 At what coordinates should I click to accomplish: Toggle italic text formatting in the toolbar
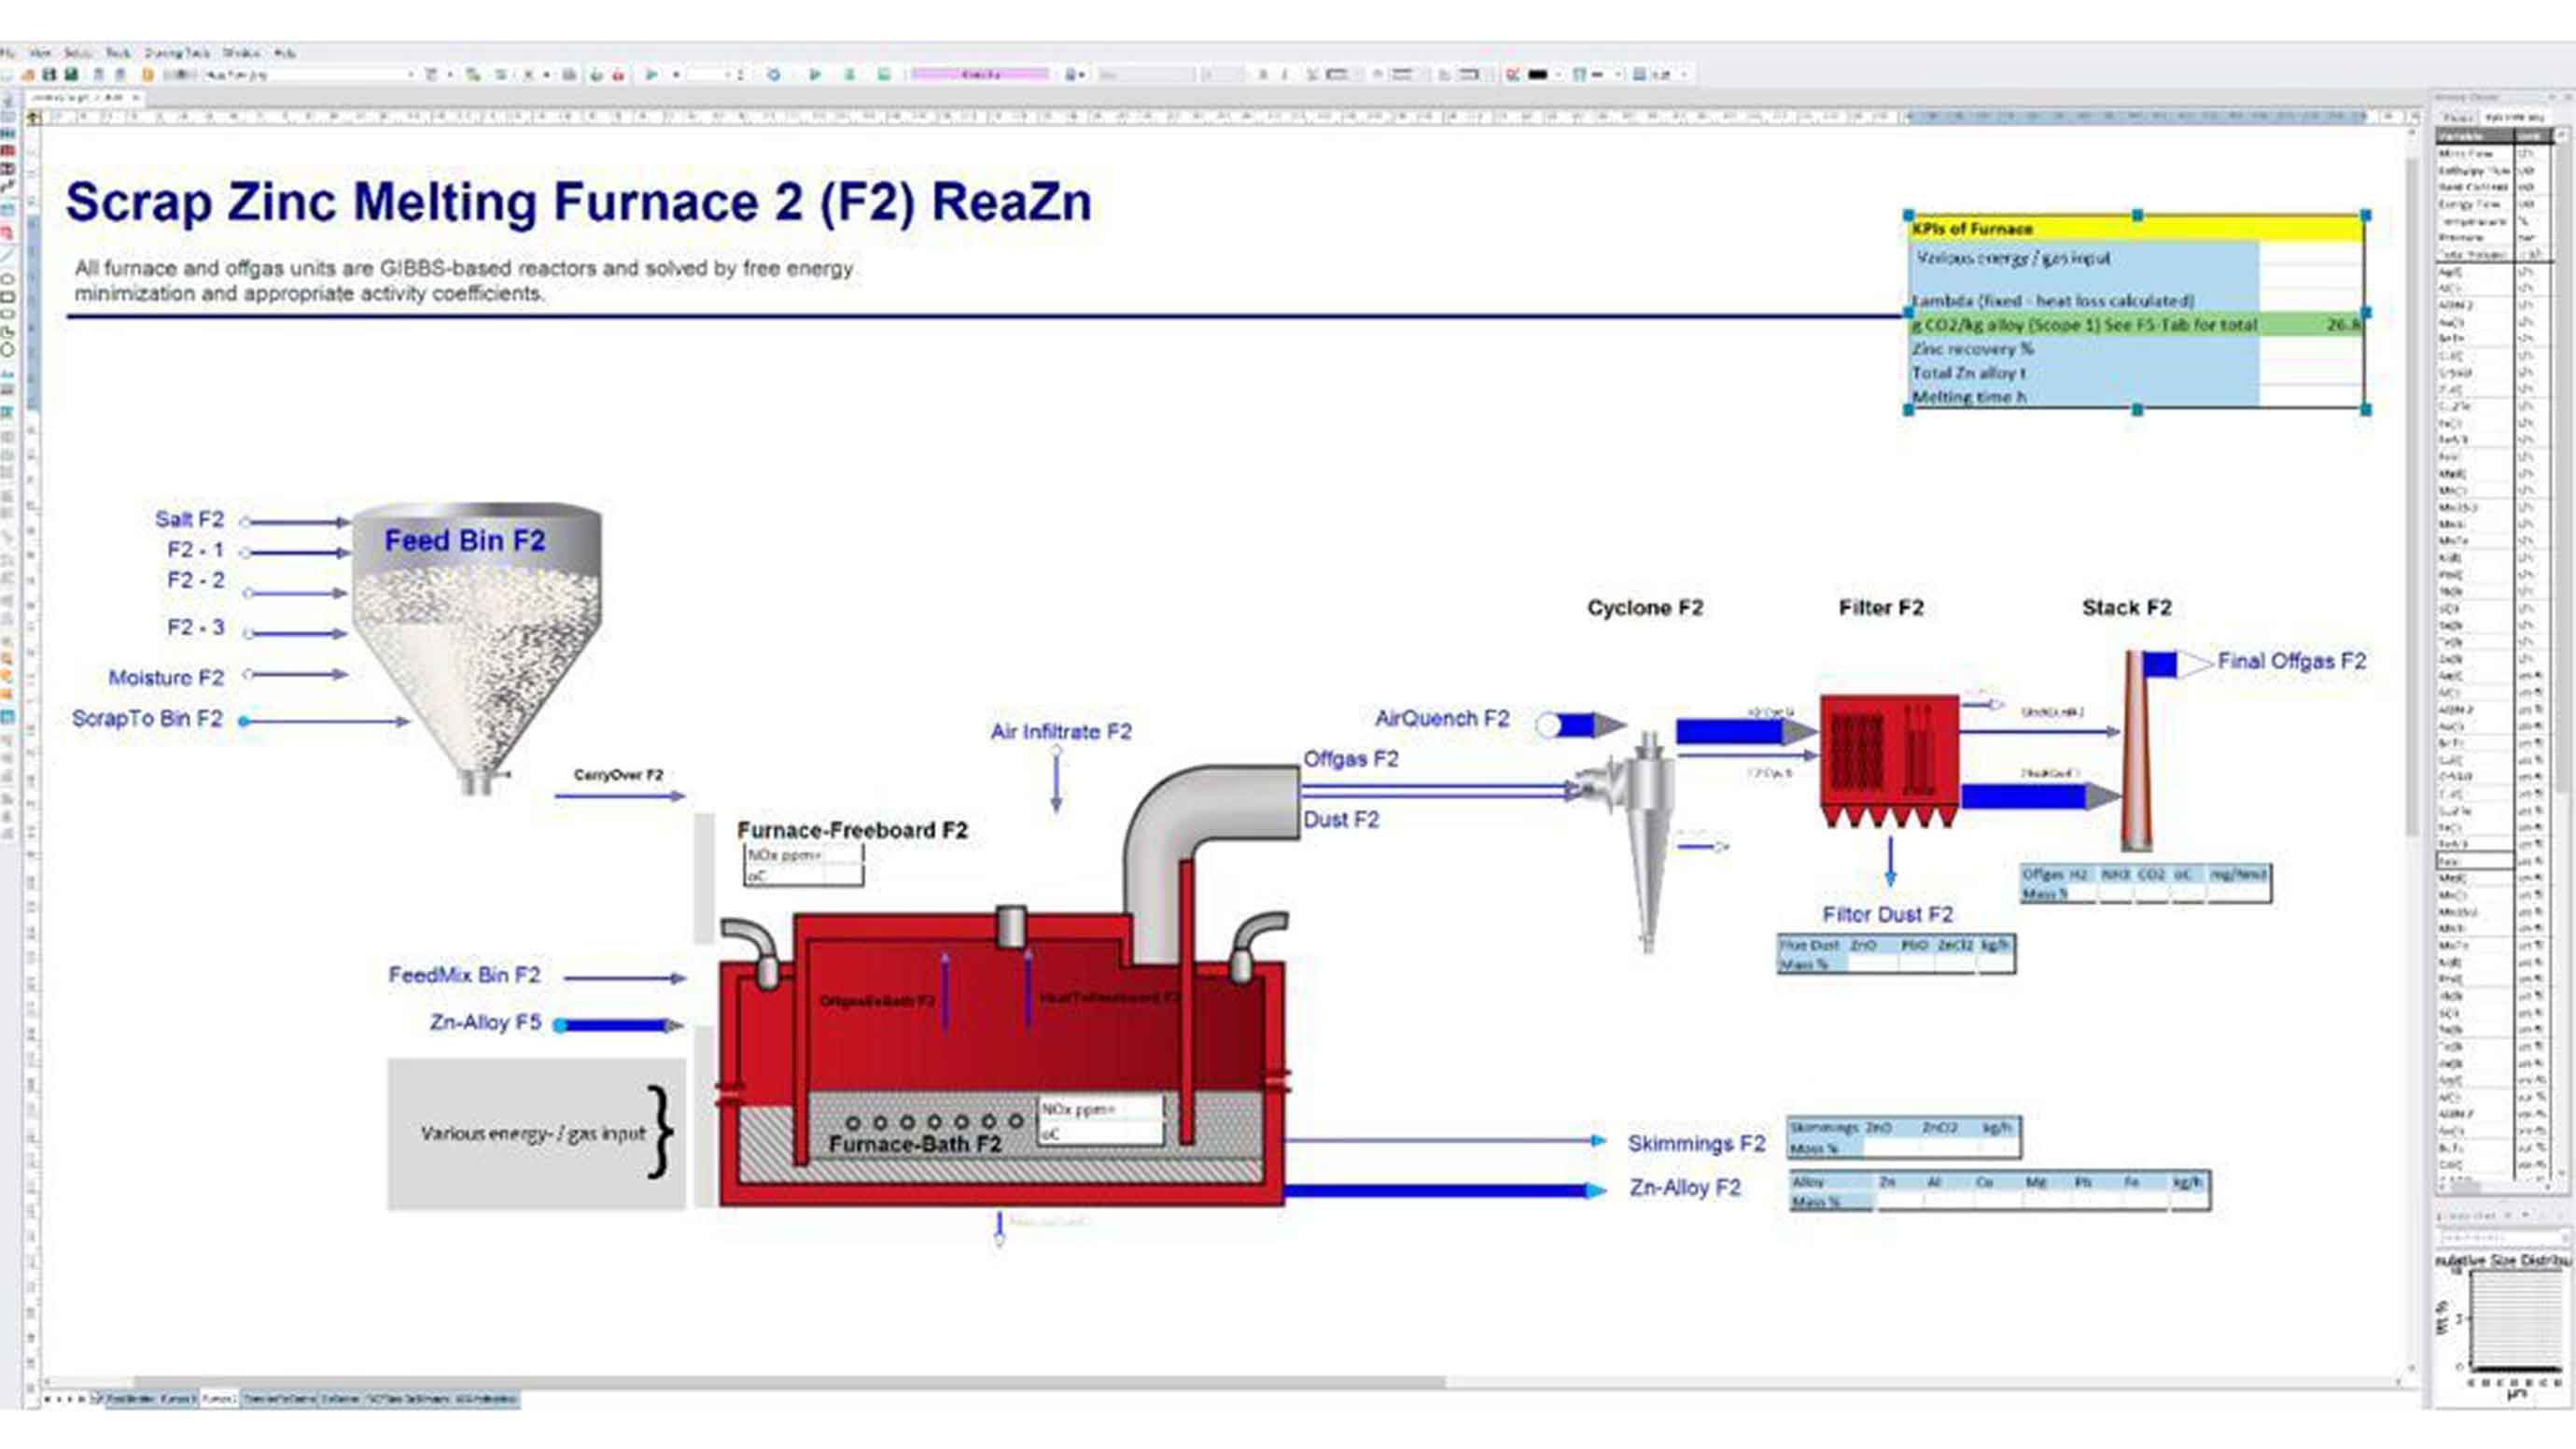tap(1284, 71)
